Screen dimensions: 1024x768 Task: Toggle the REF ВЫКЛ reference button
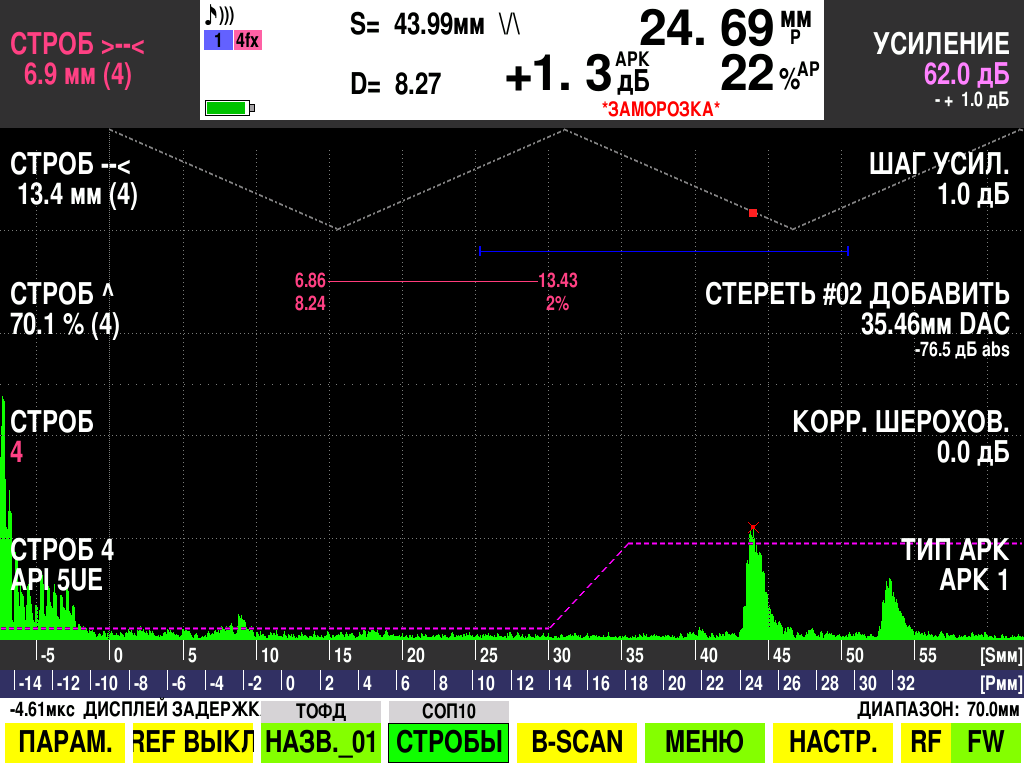click(x=193, y=742)
